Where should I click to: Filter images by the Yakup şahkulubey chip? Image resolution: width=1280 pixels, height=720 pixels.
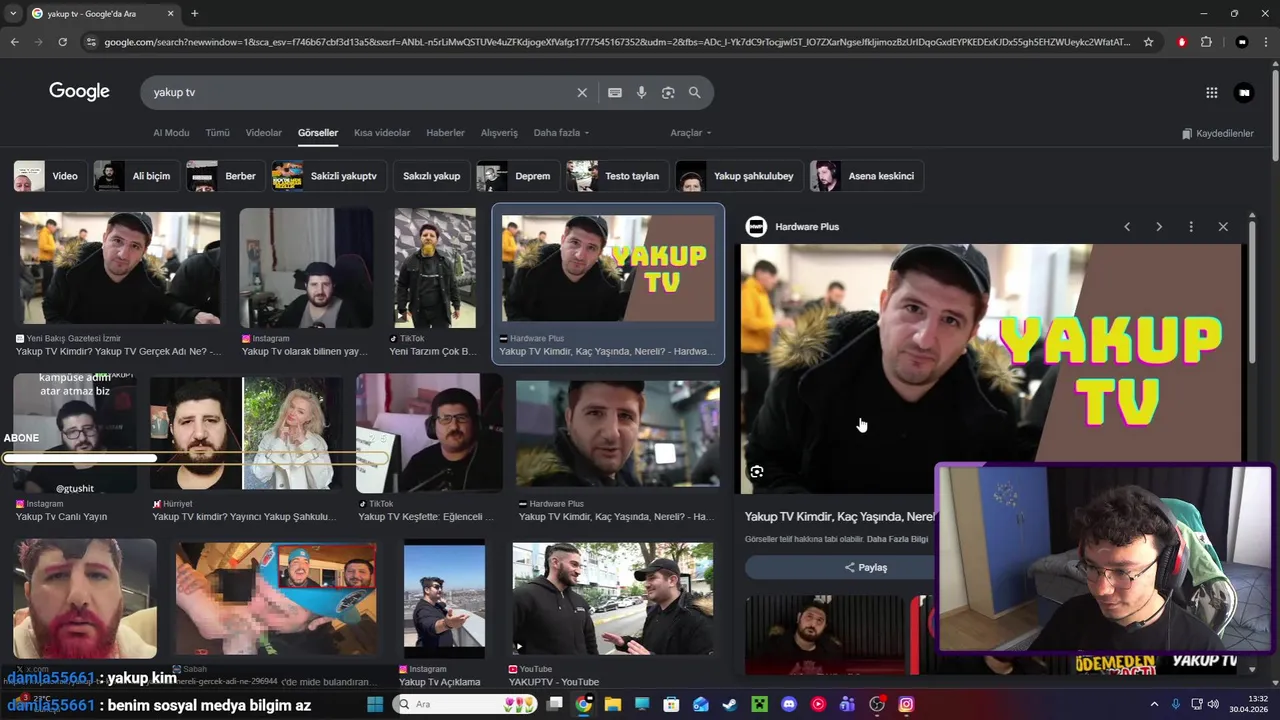click(739, 176)
